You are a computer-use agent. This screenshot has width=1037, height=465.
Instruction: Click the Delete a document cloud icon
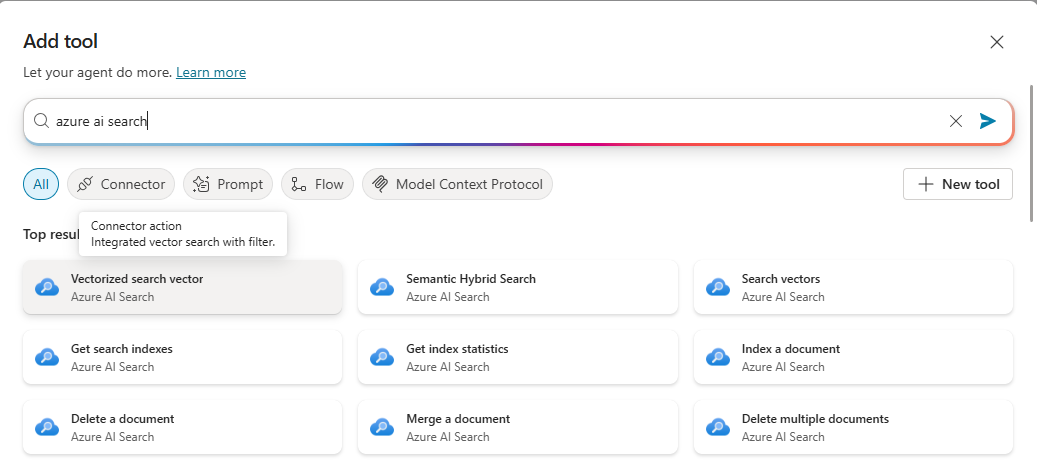tap(47, 428)
